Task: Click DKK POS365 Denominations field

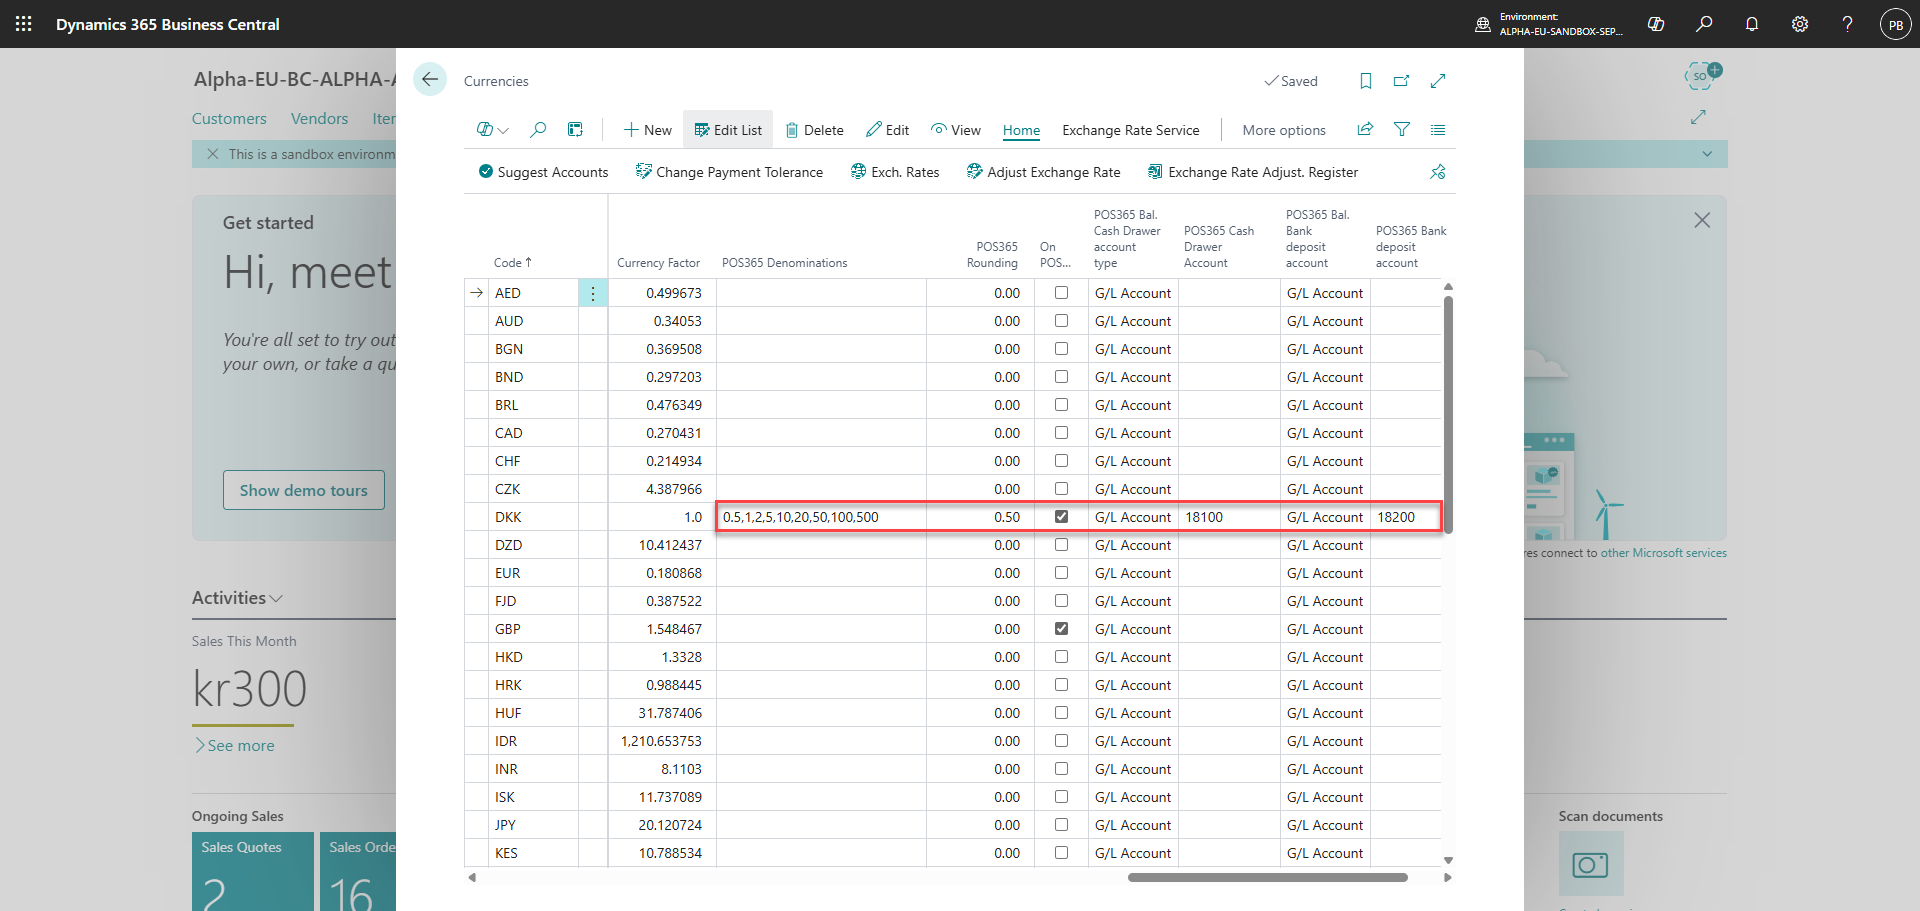Action: [821, 517]
